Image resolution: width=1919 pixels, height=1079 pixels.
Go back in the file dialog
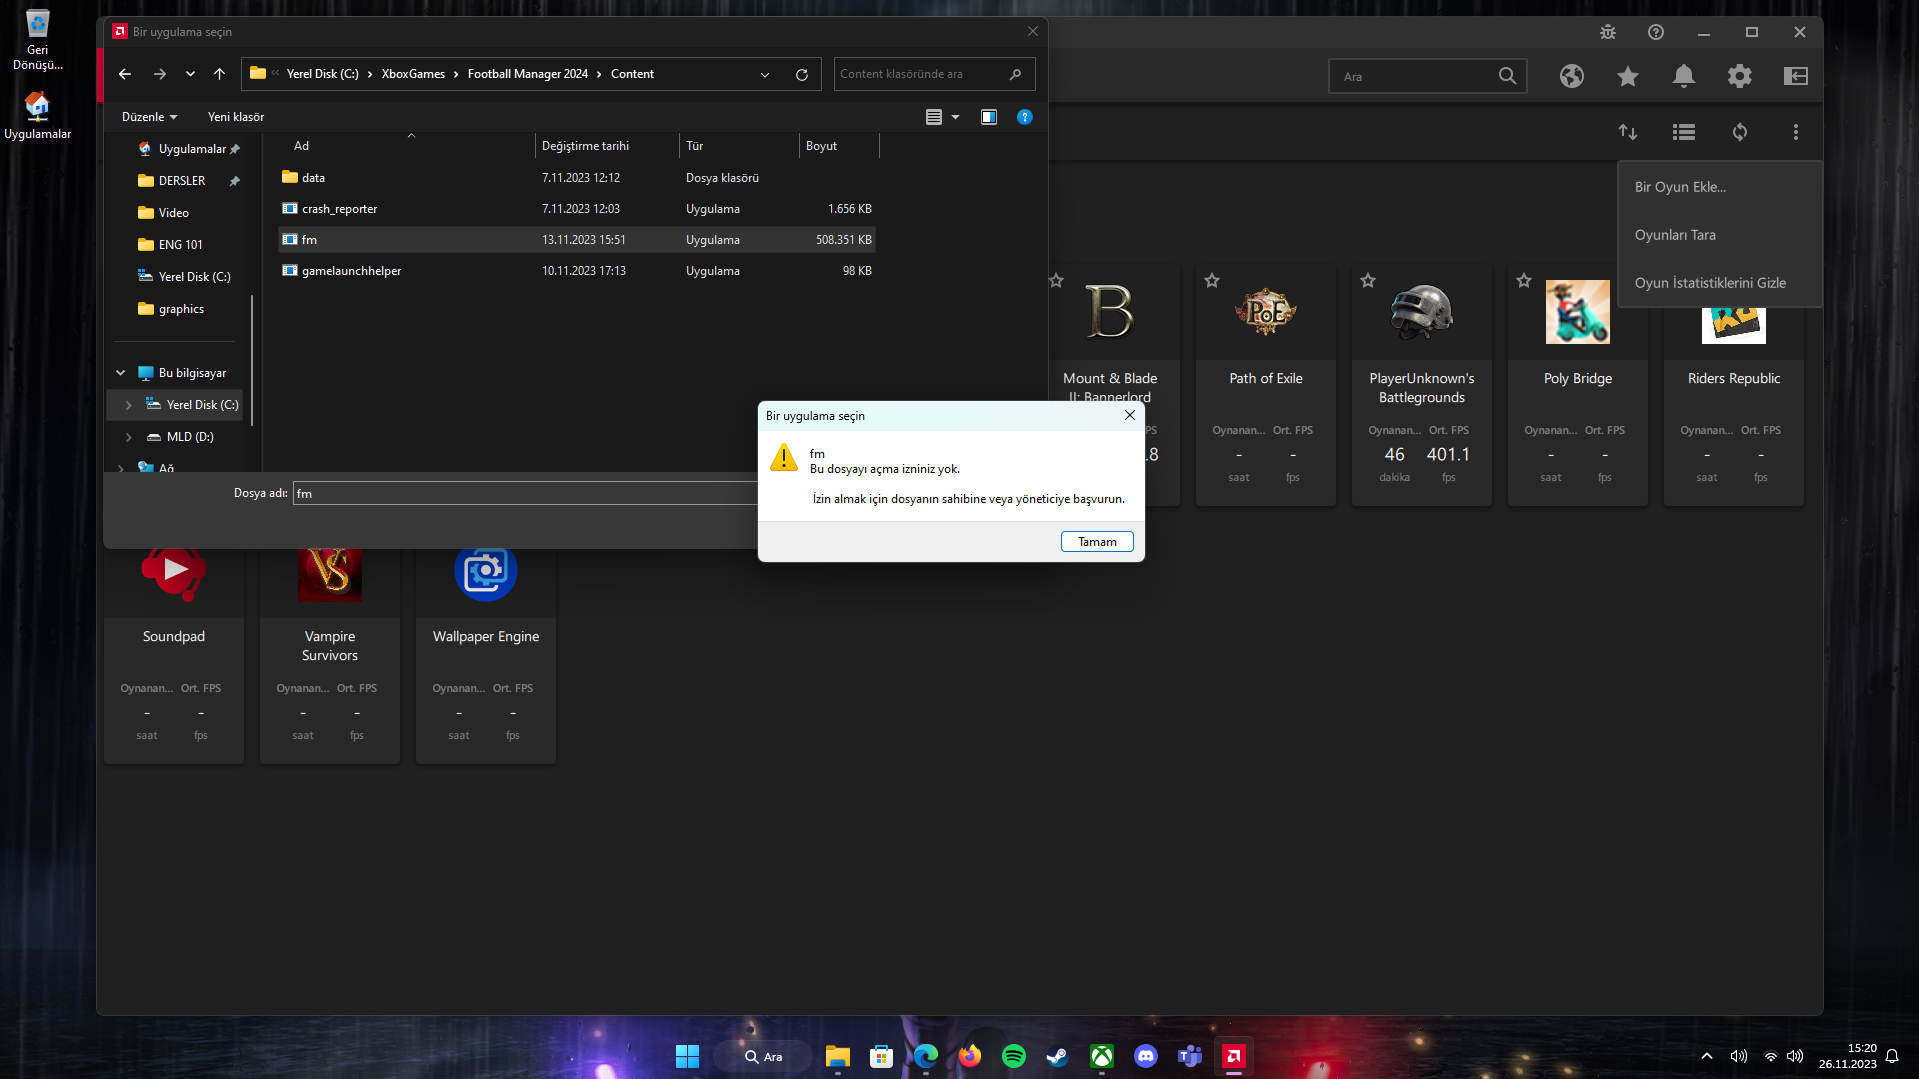(x=125, y=74)
